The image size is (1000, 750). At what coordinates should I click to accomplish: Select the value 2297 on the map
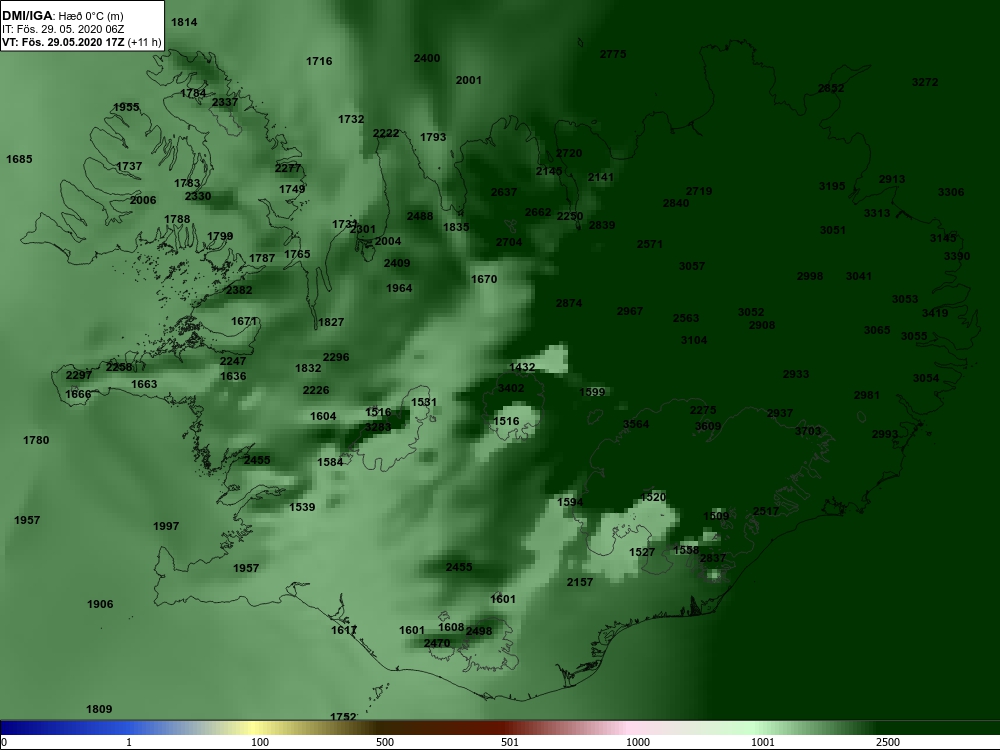79,375
